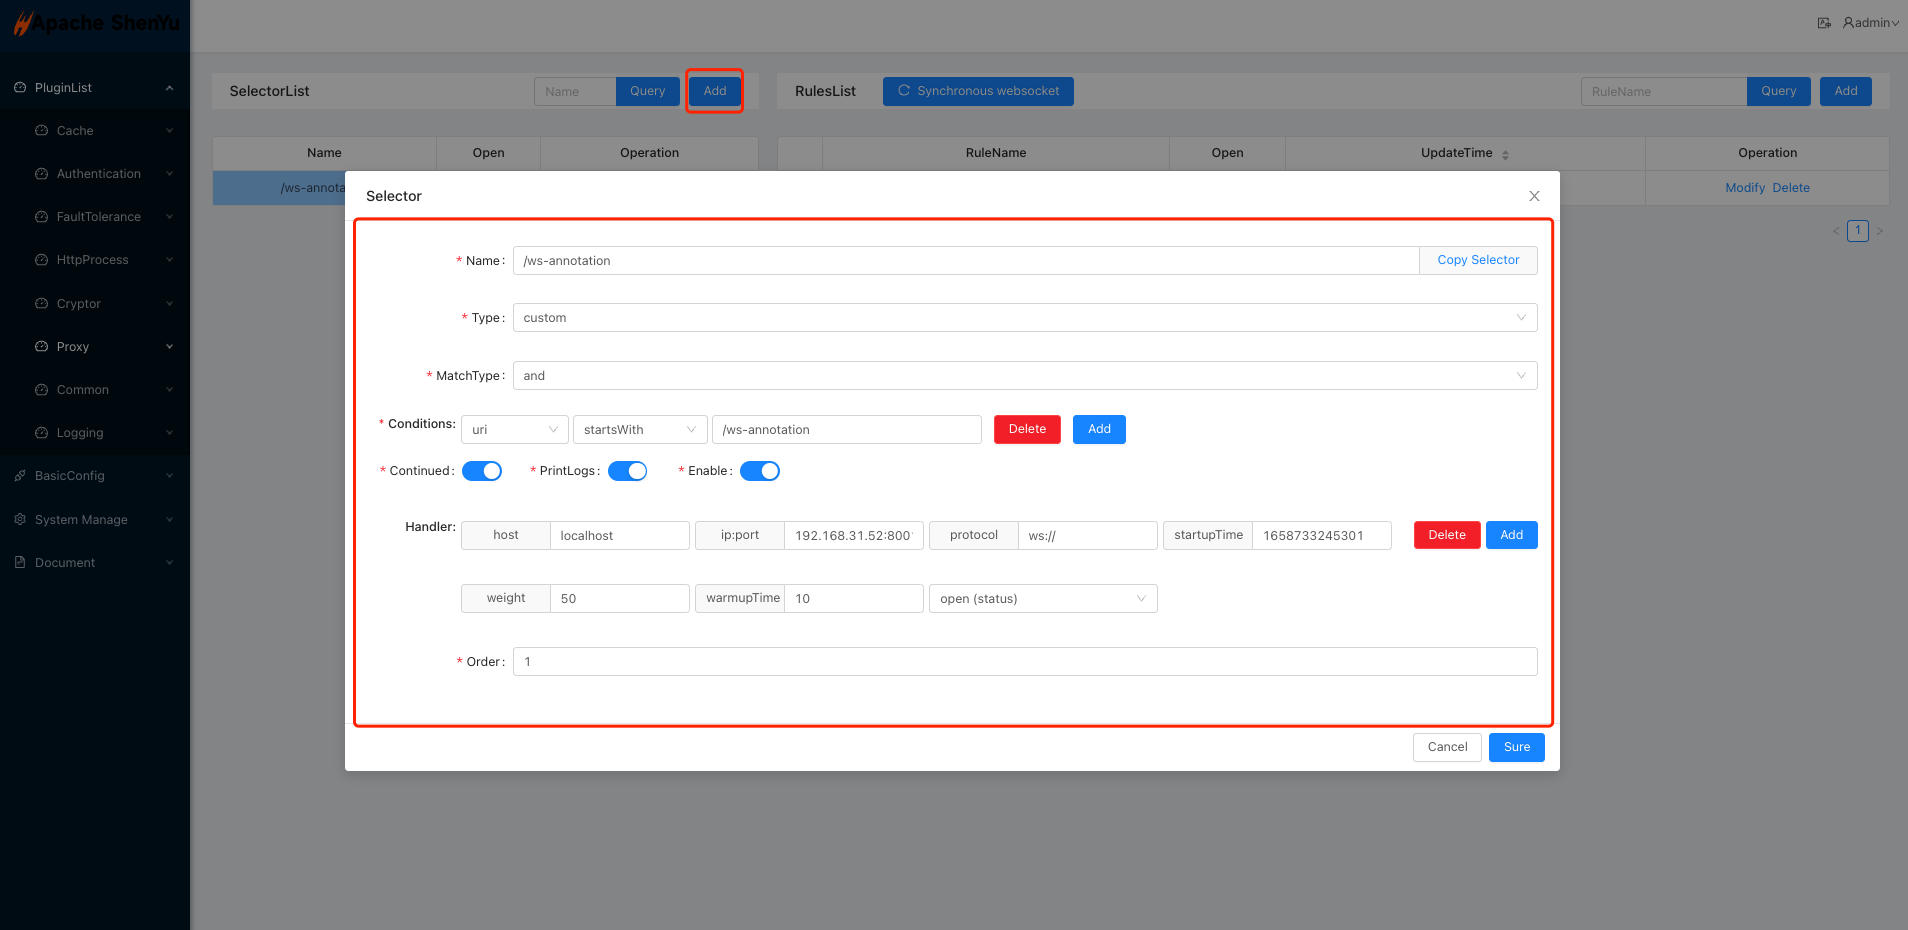Click the Authentication category icon

tap(41, 174)
